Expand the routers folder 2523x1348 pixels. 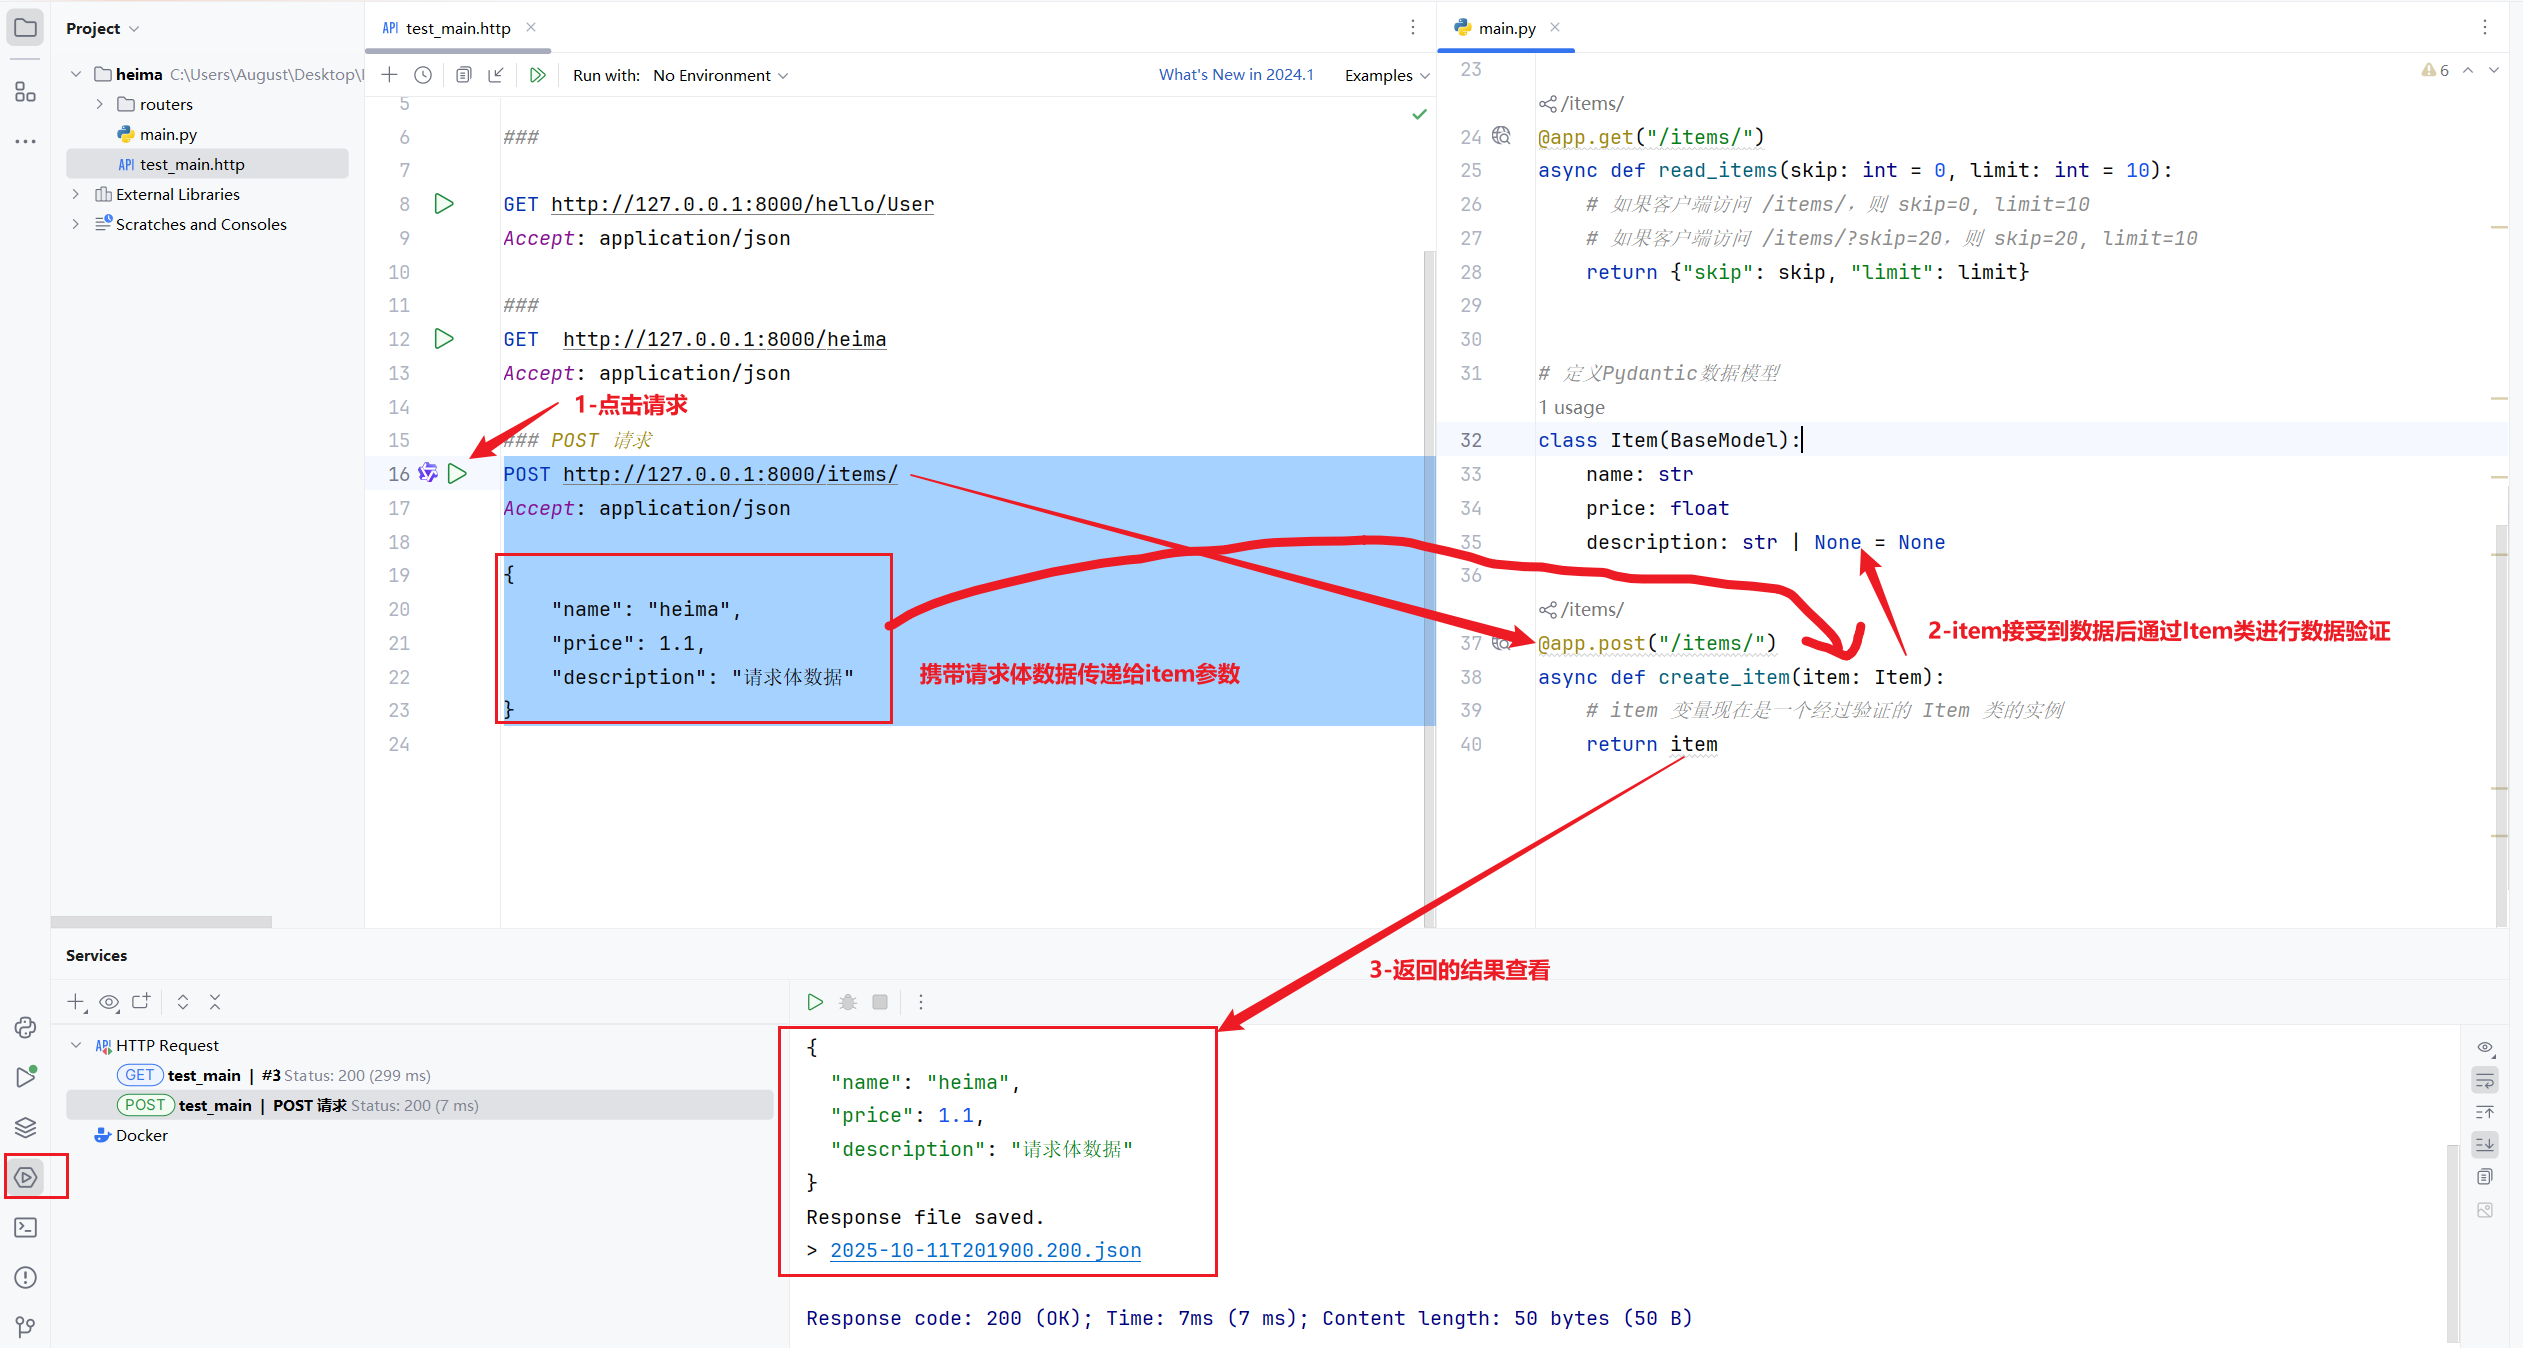point(100,104)
